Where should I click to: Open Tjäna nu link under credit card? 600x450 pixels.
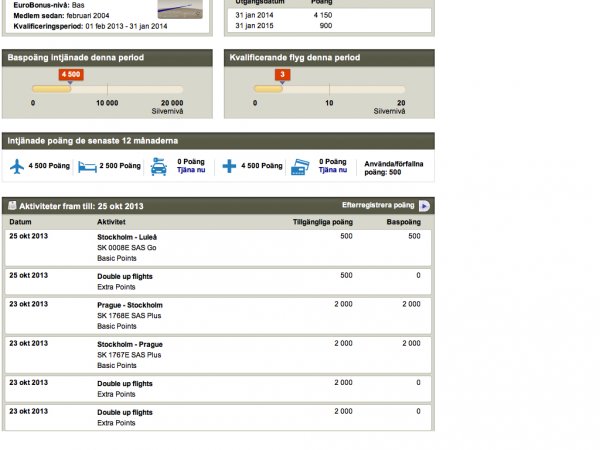click(x=333, y=170)
